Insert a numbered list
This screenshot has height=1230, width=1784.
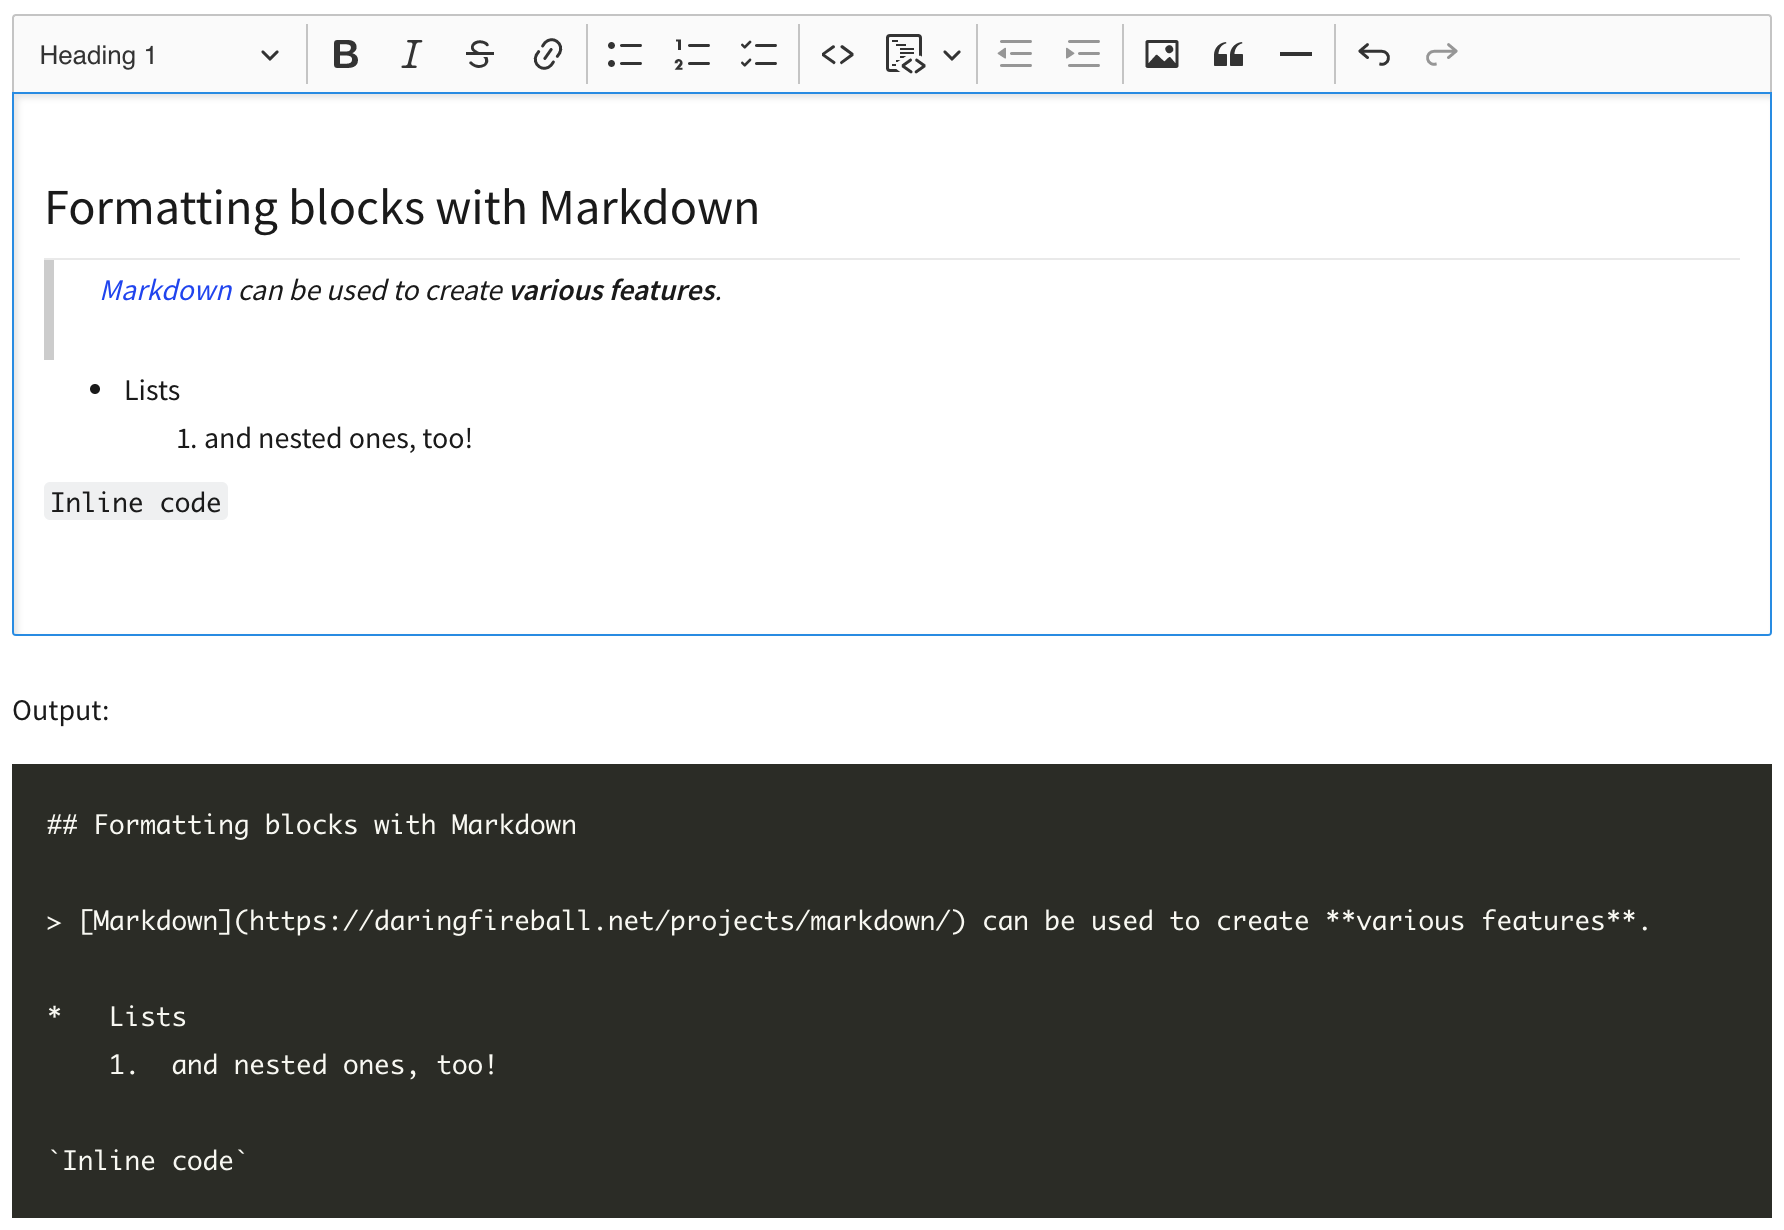coord(694,55)
